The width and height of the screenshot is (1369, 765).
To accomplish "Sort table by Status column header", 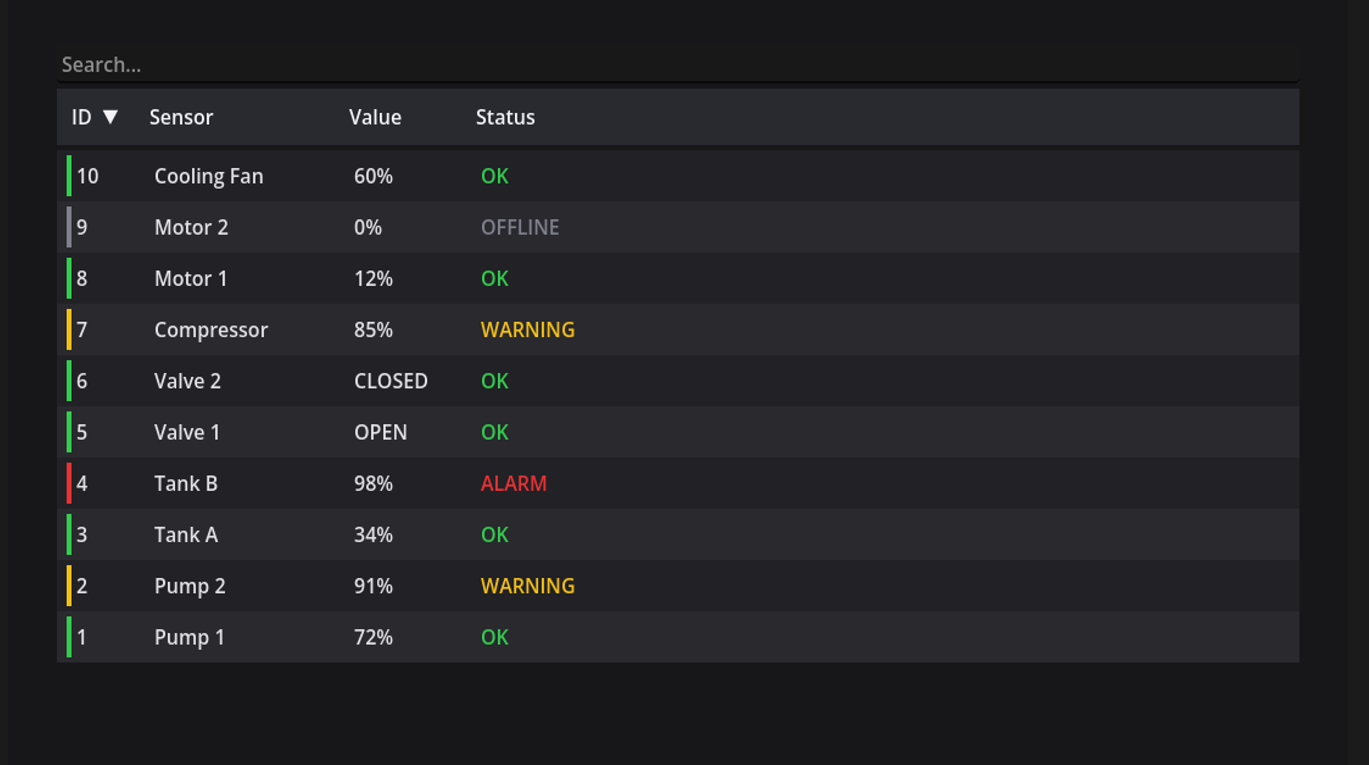I will click(505, 117).
